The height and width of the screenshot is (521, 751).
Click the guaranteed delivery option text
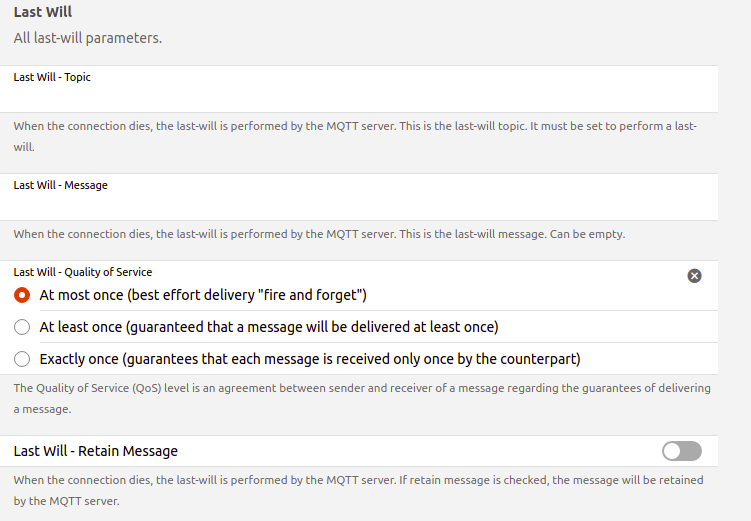tap(268, 327)
